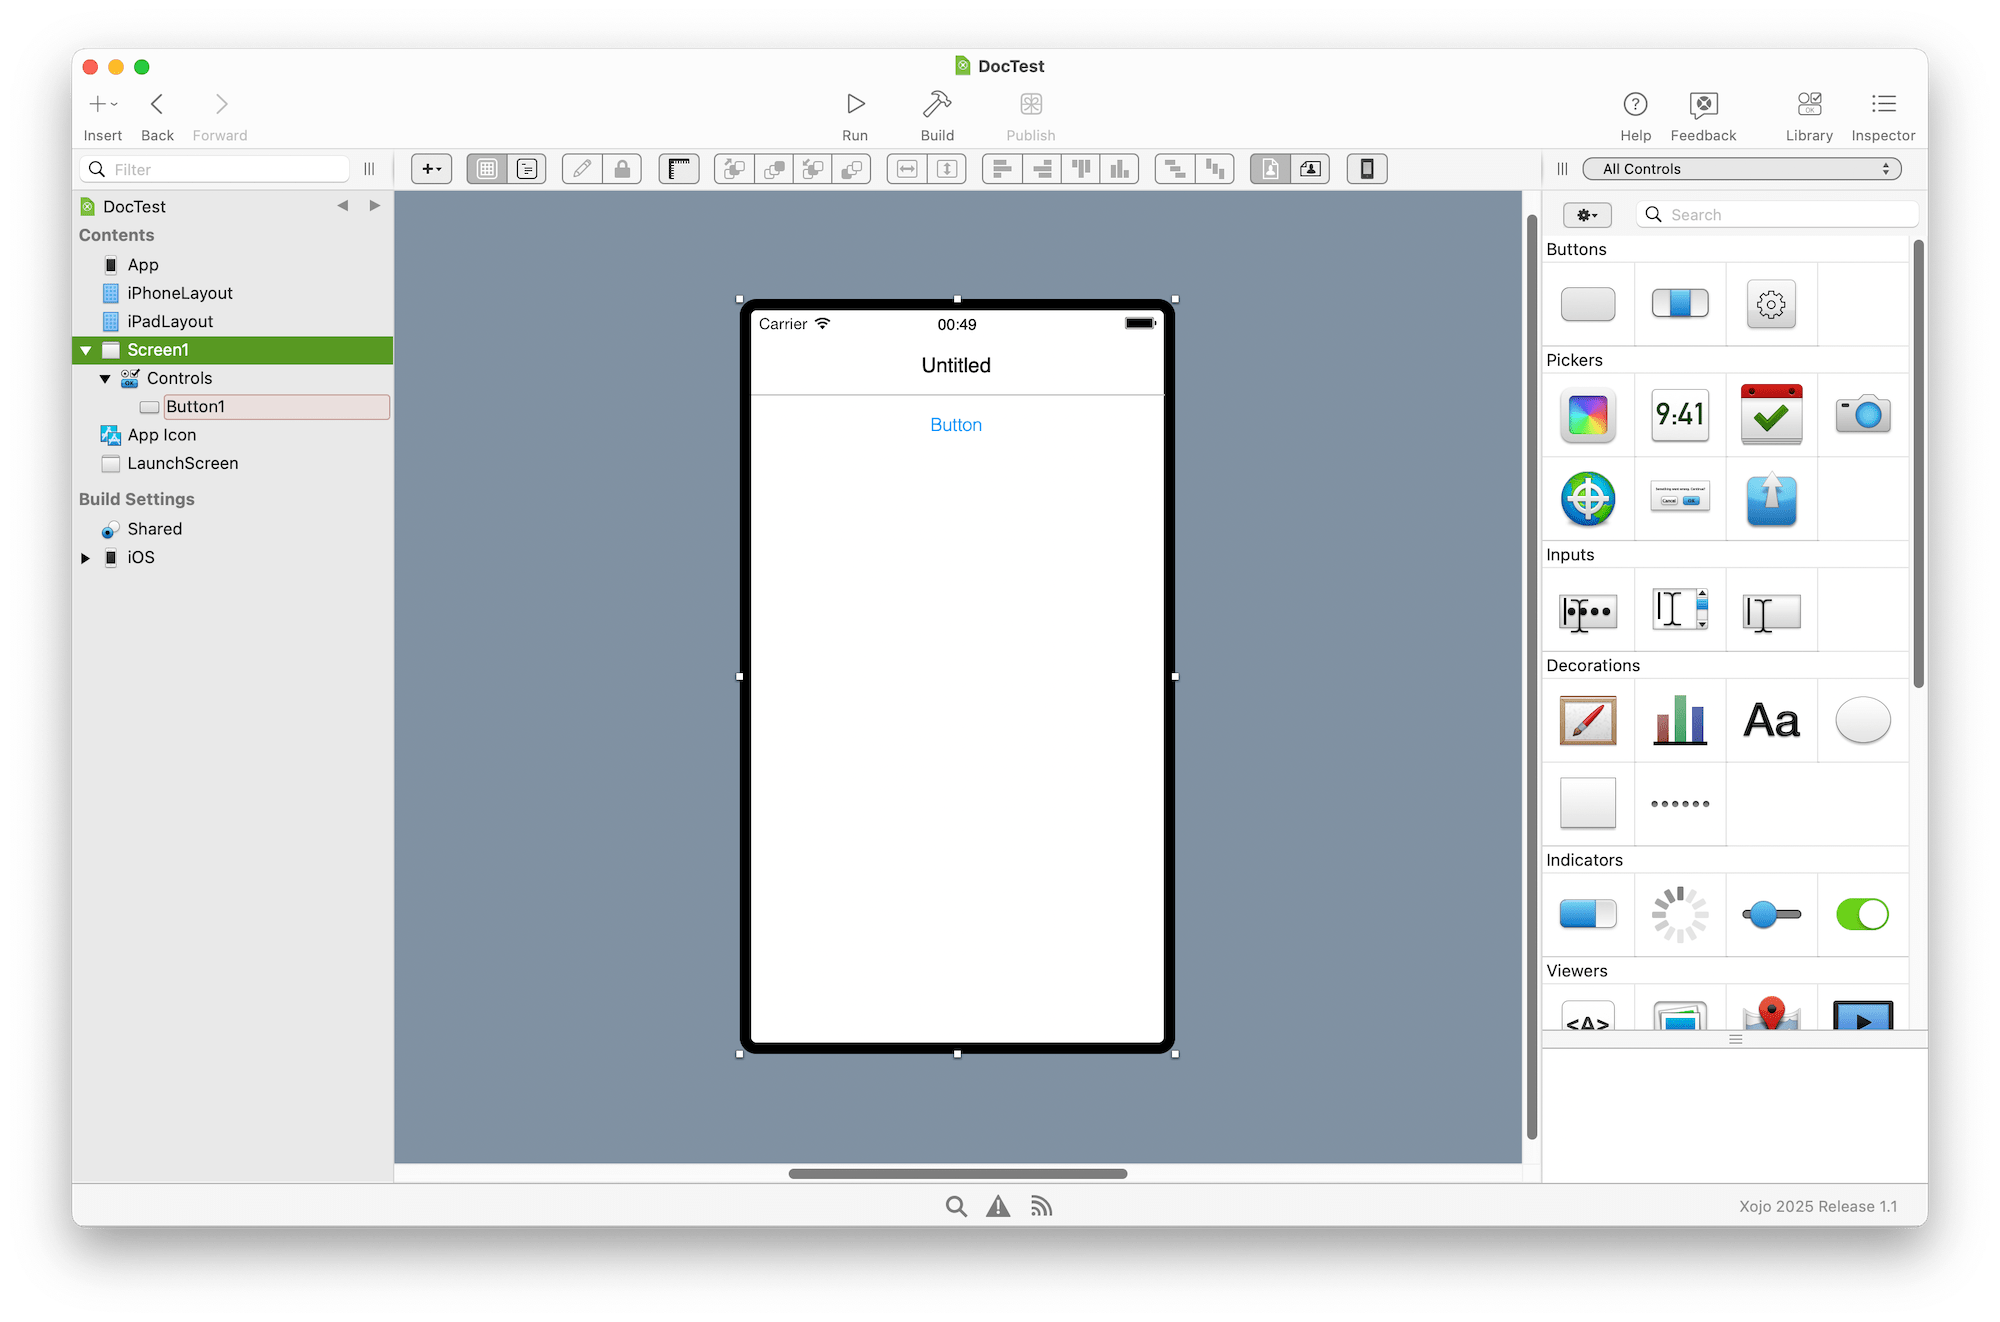Click the measurement ruler toolbar icon

(x=679, y=168)
